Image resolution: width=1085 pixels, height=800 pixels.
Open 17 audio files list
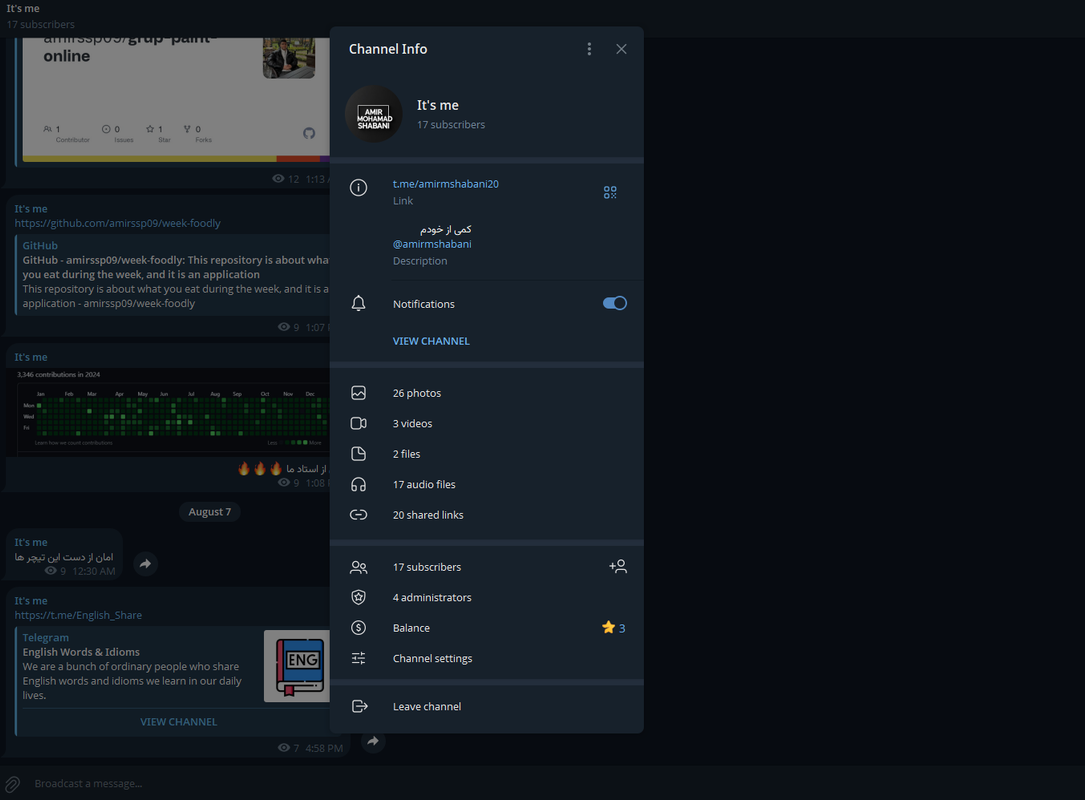(x=486, y=484)
